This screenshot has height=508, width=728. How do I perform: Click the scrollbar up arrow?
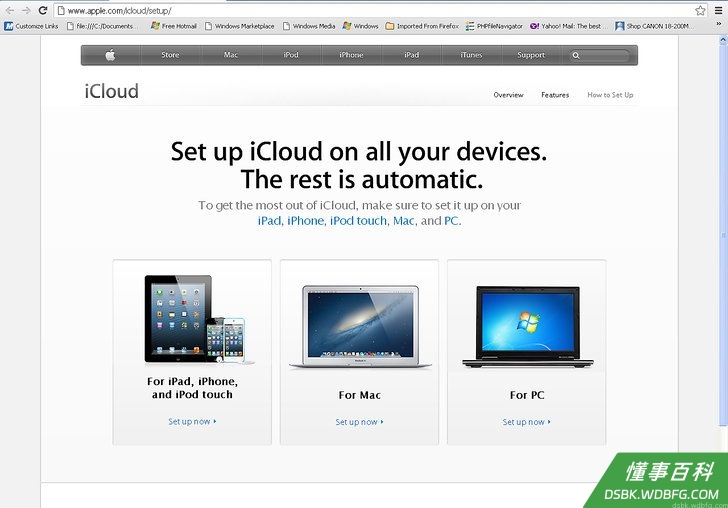723,40
